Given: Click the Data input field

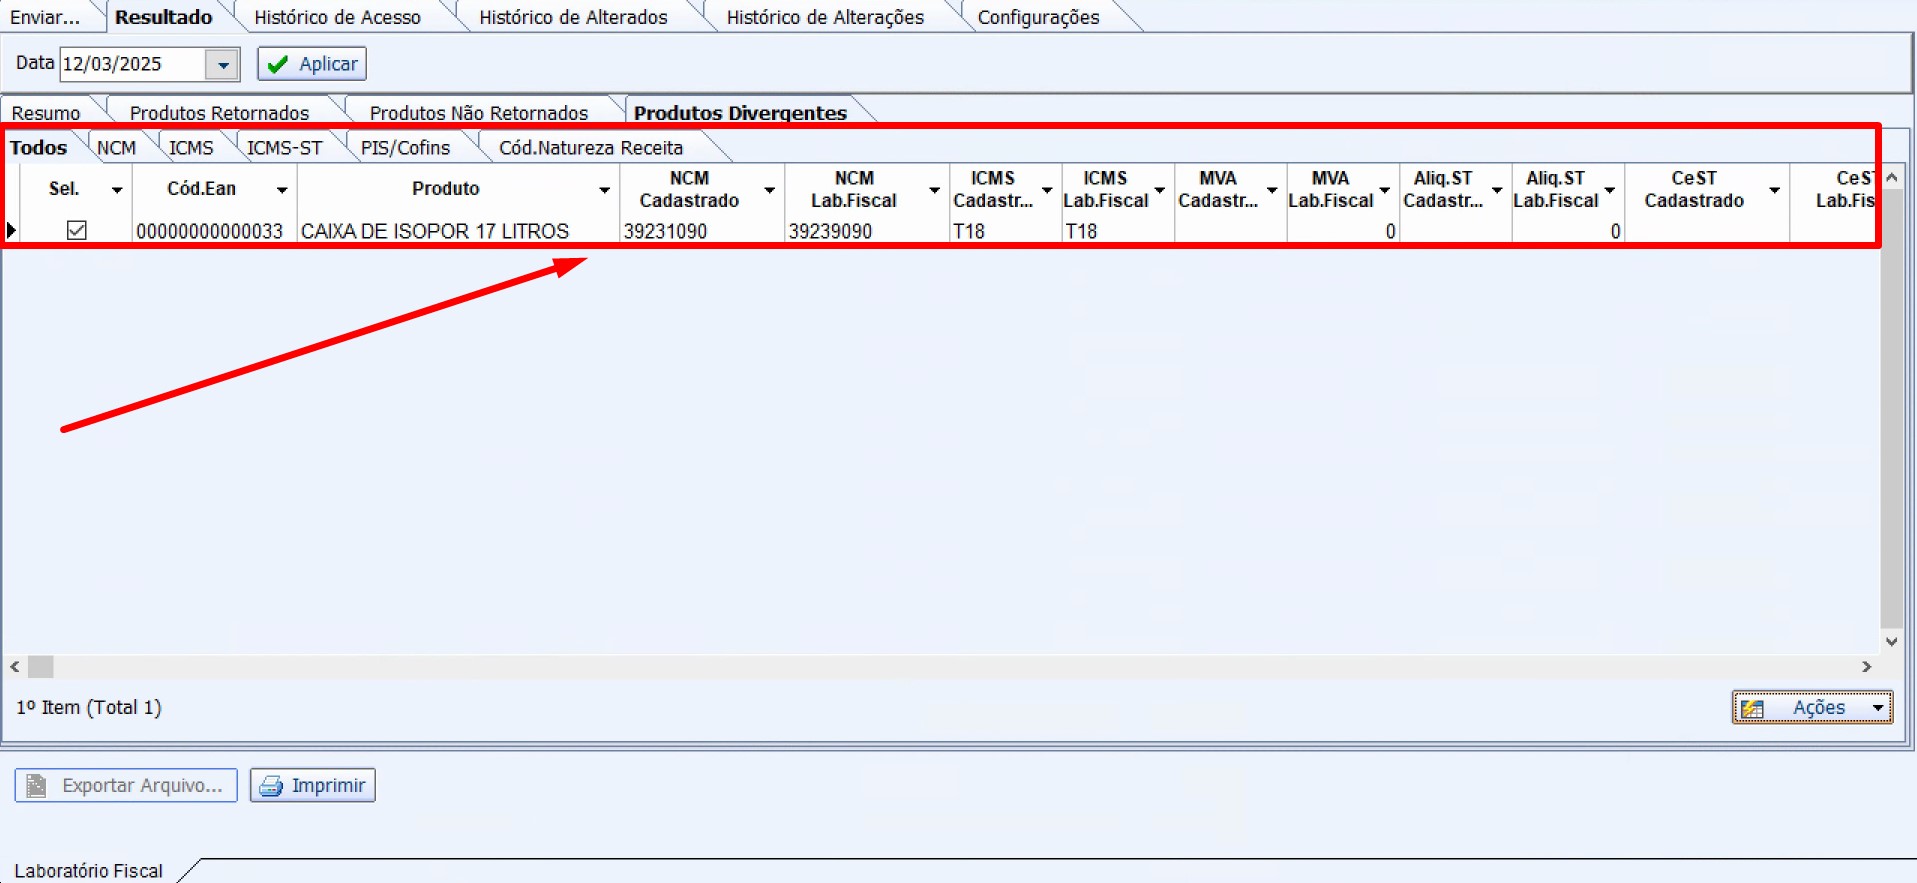Looking at the screenshot, I should tap(132, 65).
